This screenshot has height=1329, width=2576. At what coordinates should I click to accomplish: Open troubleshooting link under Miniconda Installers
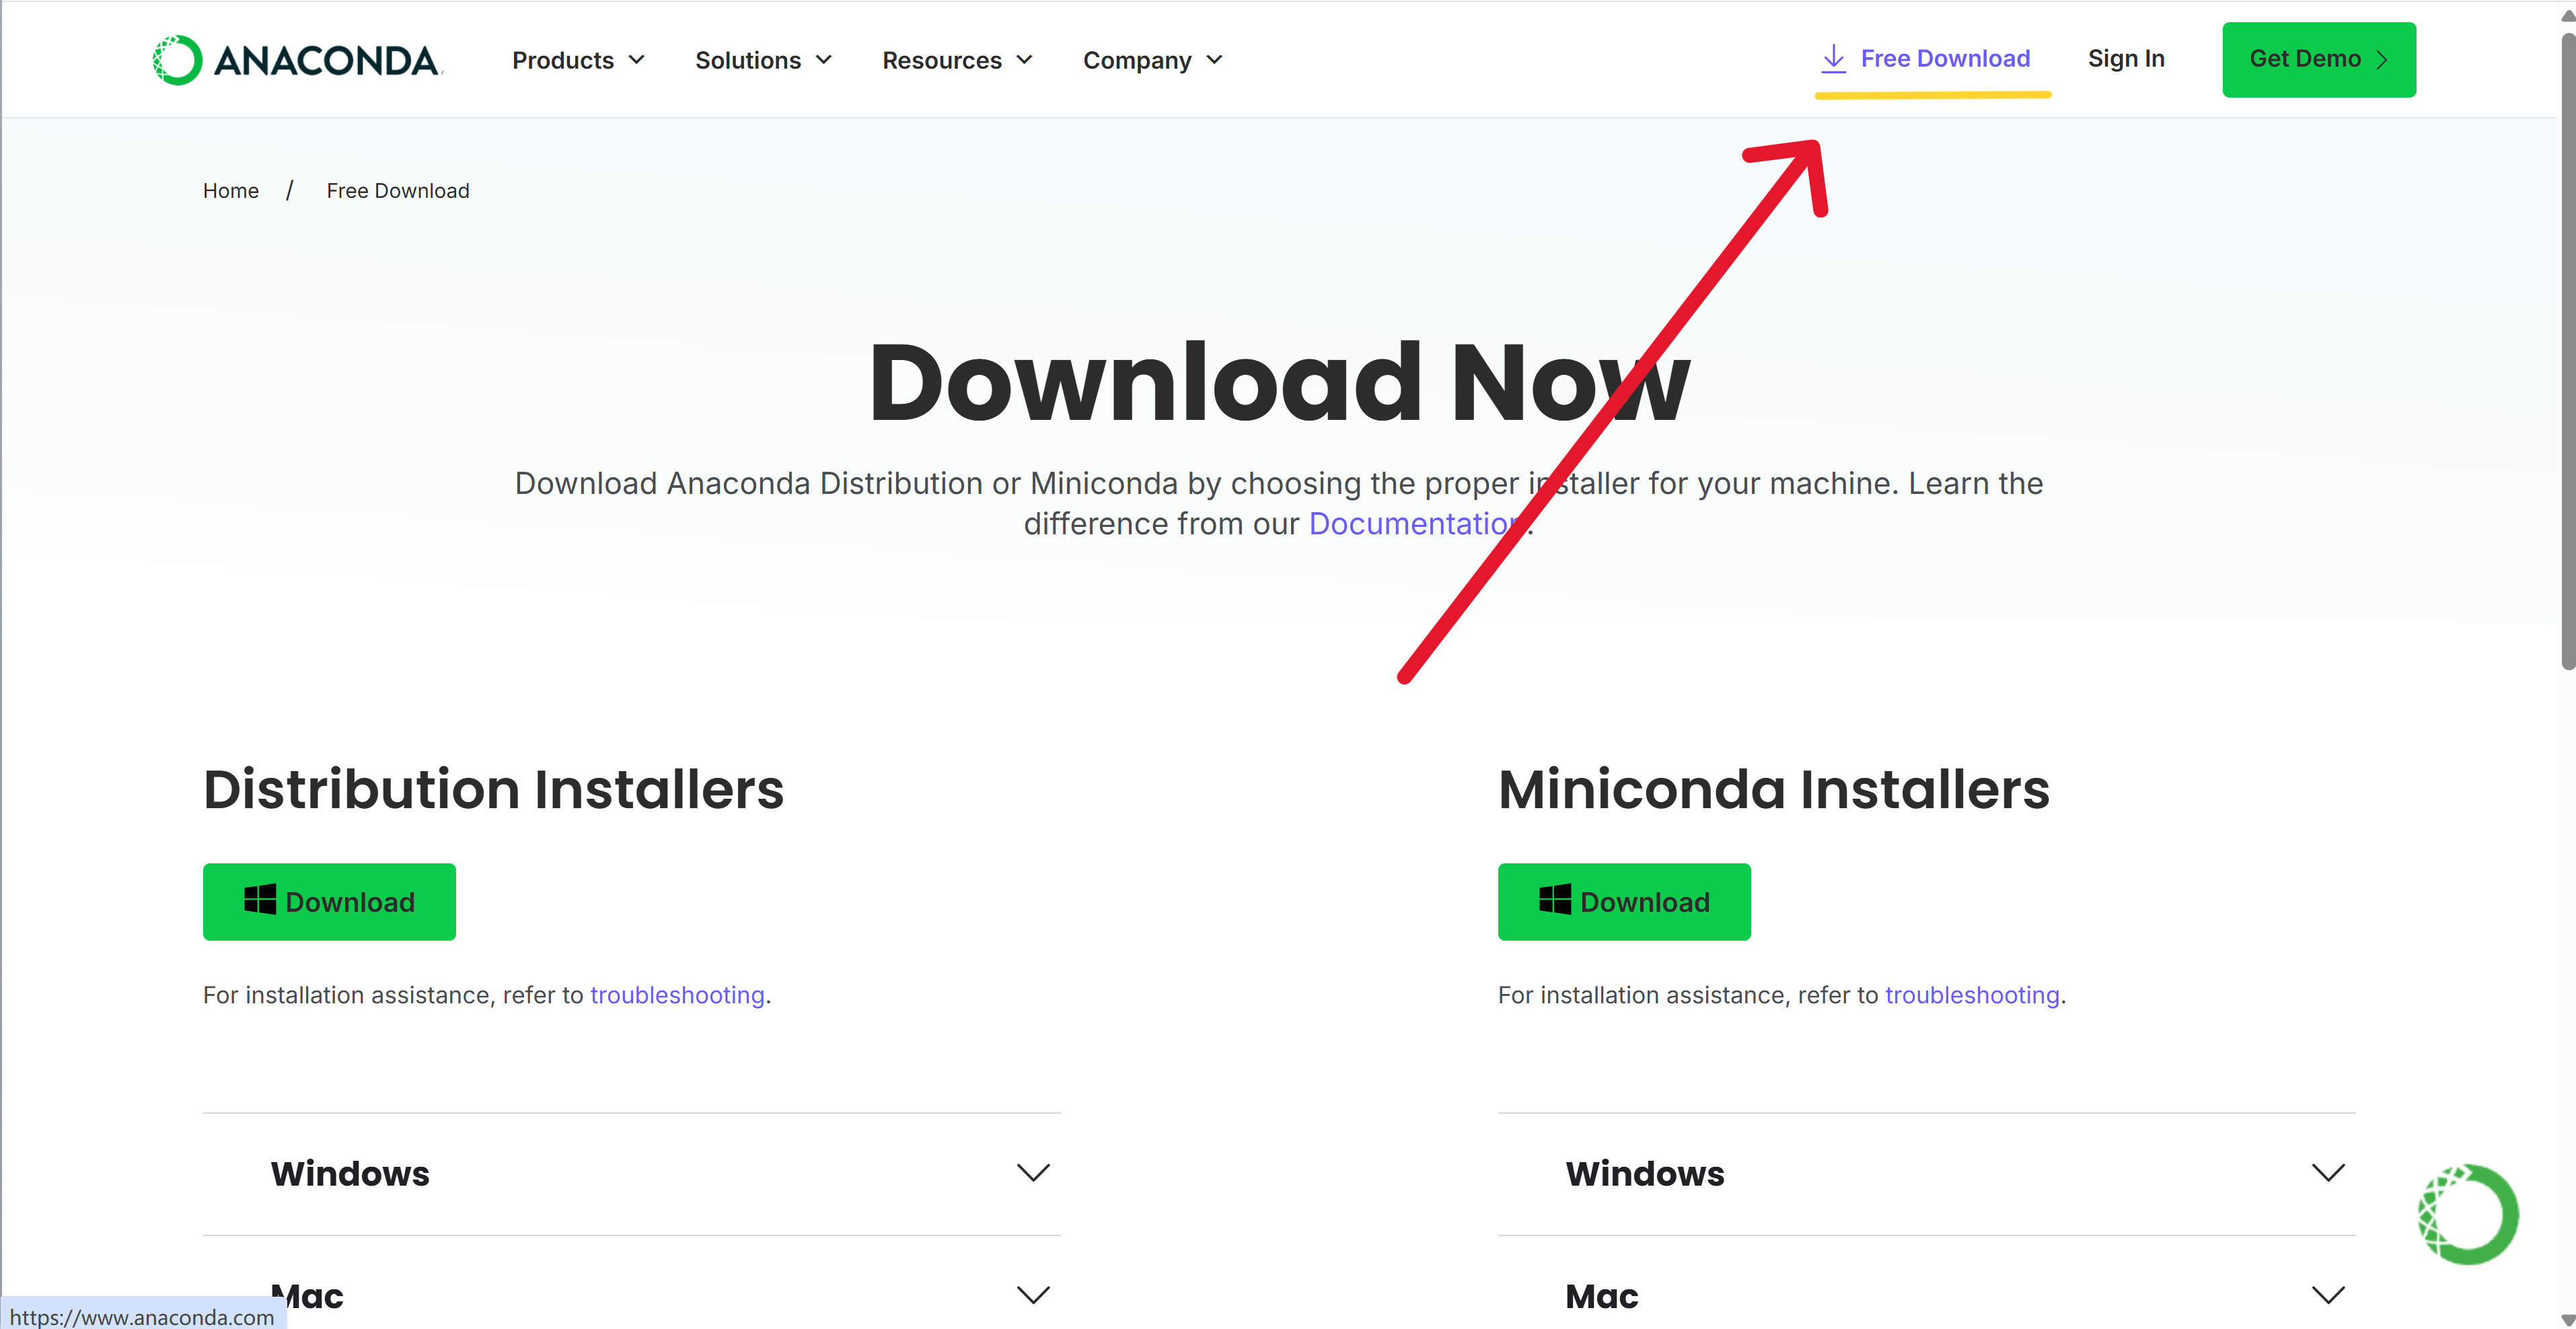[1971, 995]
